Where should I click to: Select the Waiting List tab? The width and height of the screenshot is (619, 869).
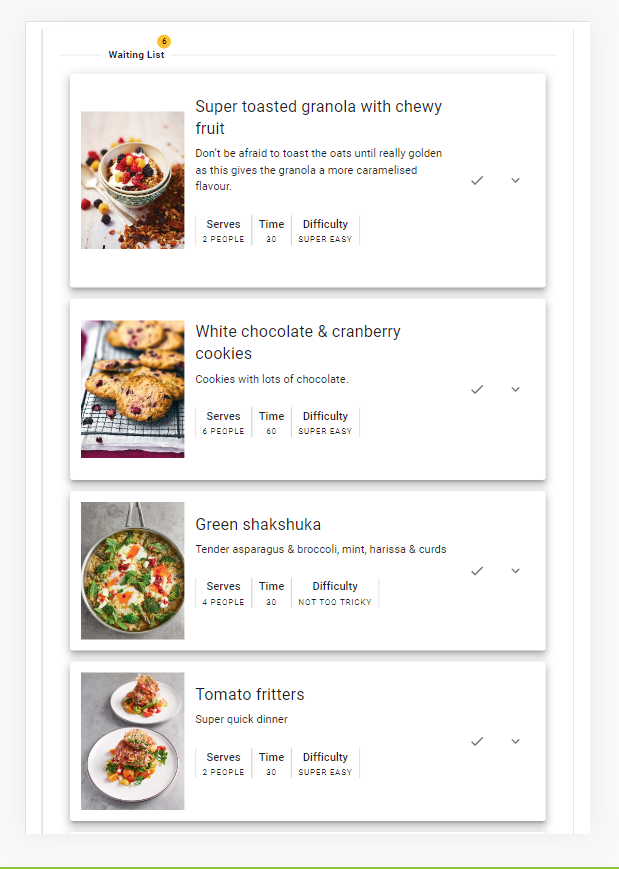tap(136, 55)
